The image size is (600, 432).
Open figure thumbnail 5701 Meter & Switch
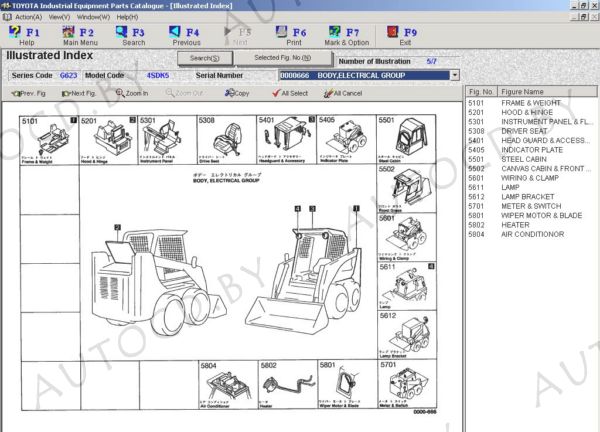pos(406,385)
